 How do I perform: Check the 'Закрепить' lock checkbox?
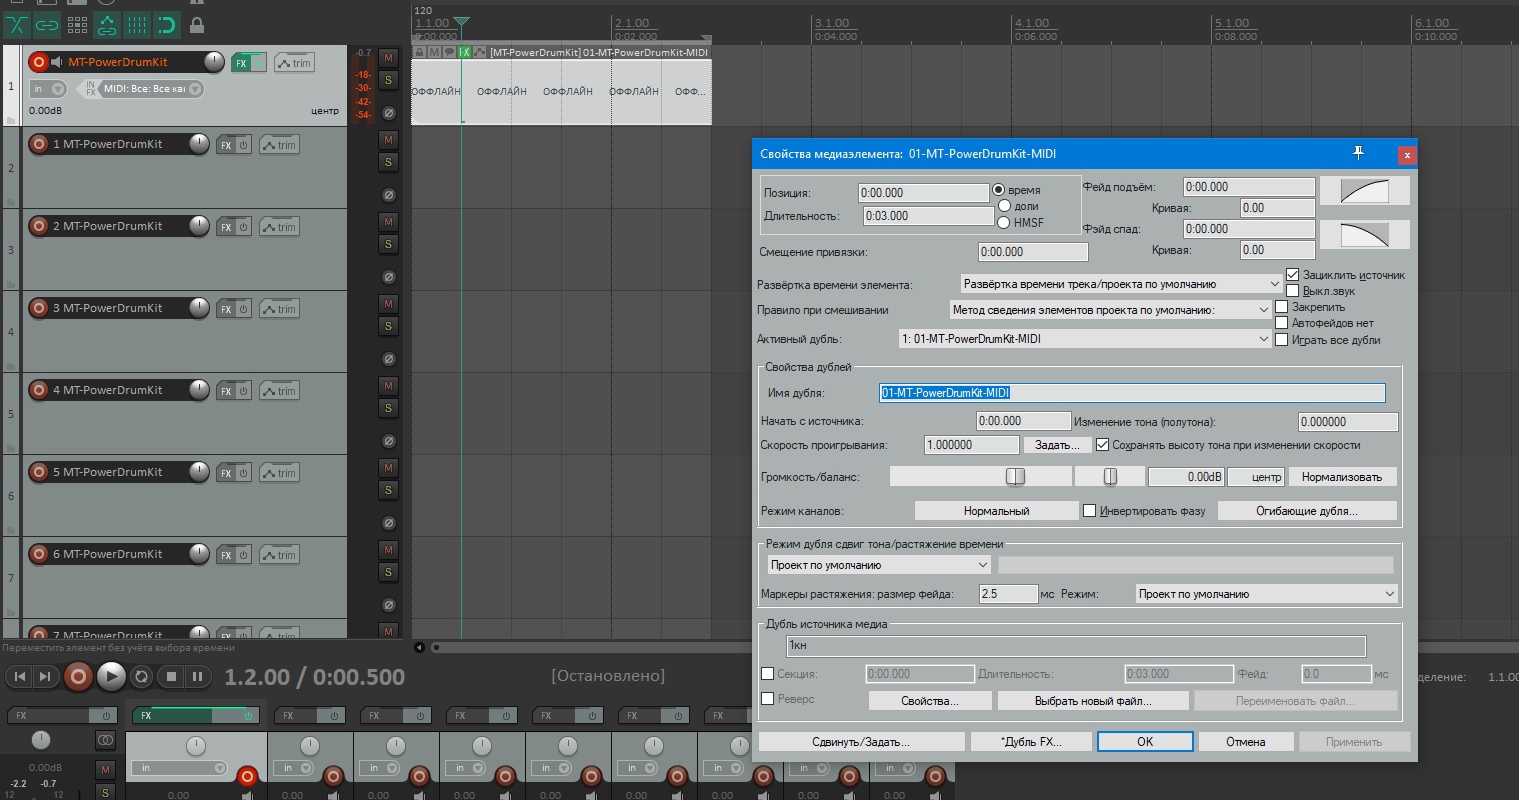[x=1281, y=307]
